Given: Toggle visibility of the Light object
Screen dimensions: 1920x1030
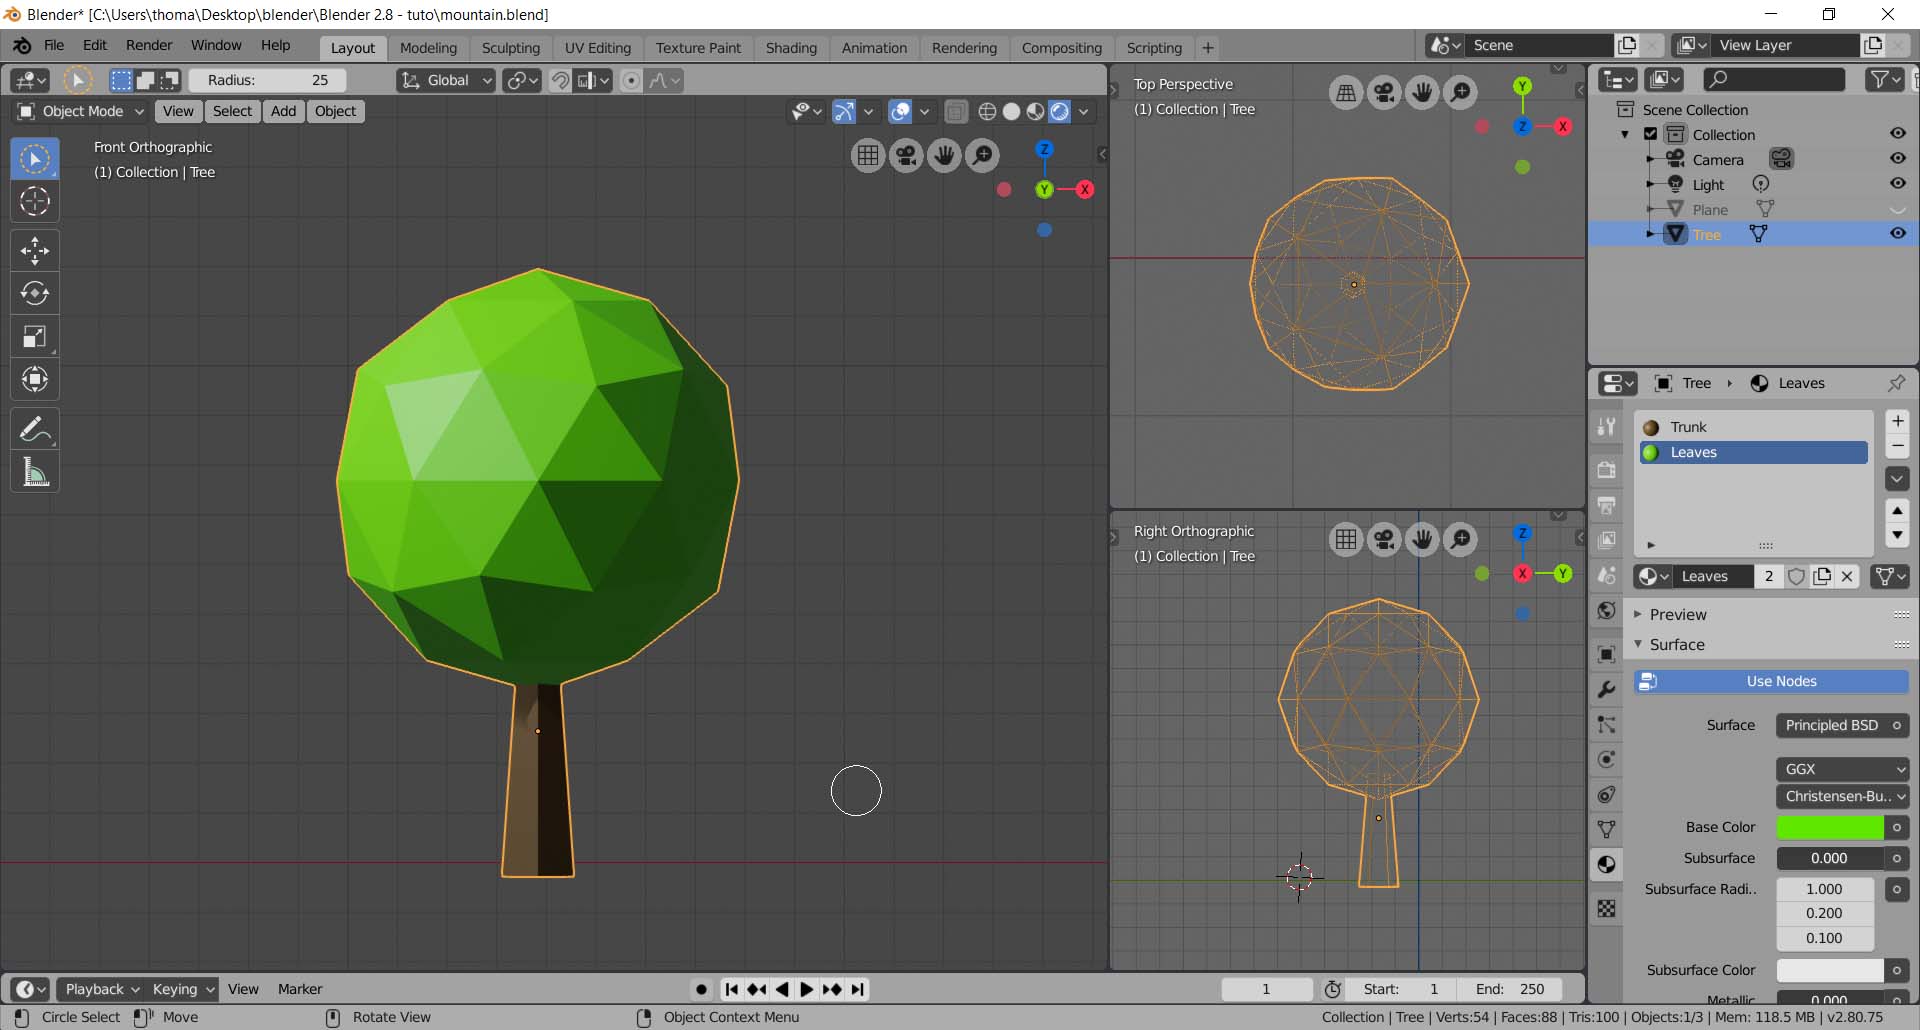Looking at the screenshot, I should [x=1897, y=184].
